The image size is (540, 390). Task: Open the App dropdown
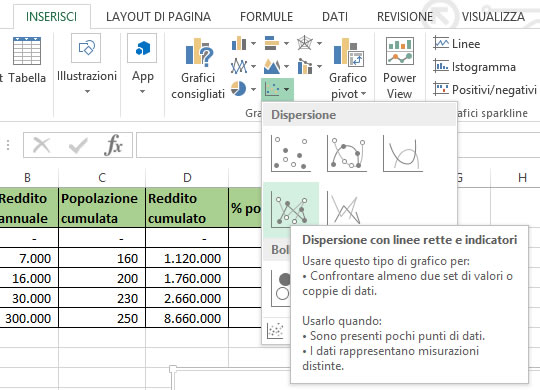(142, 65)
